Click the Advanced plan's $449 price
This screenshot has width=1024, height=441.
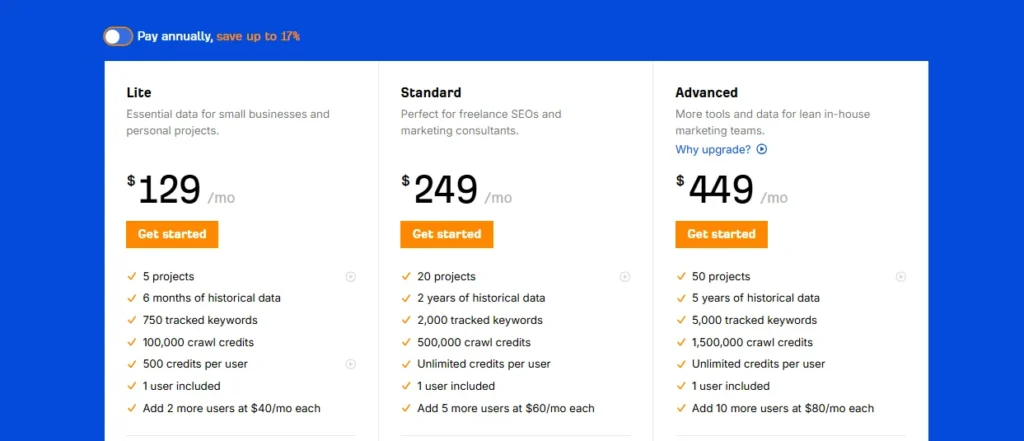(714, 190)
